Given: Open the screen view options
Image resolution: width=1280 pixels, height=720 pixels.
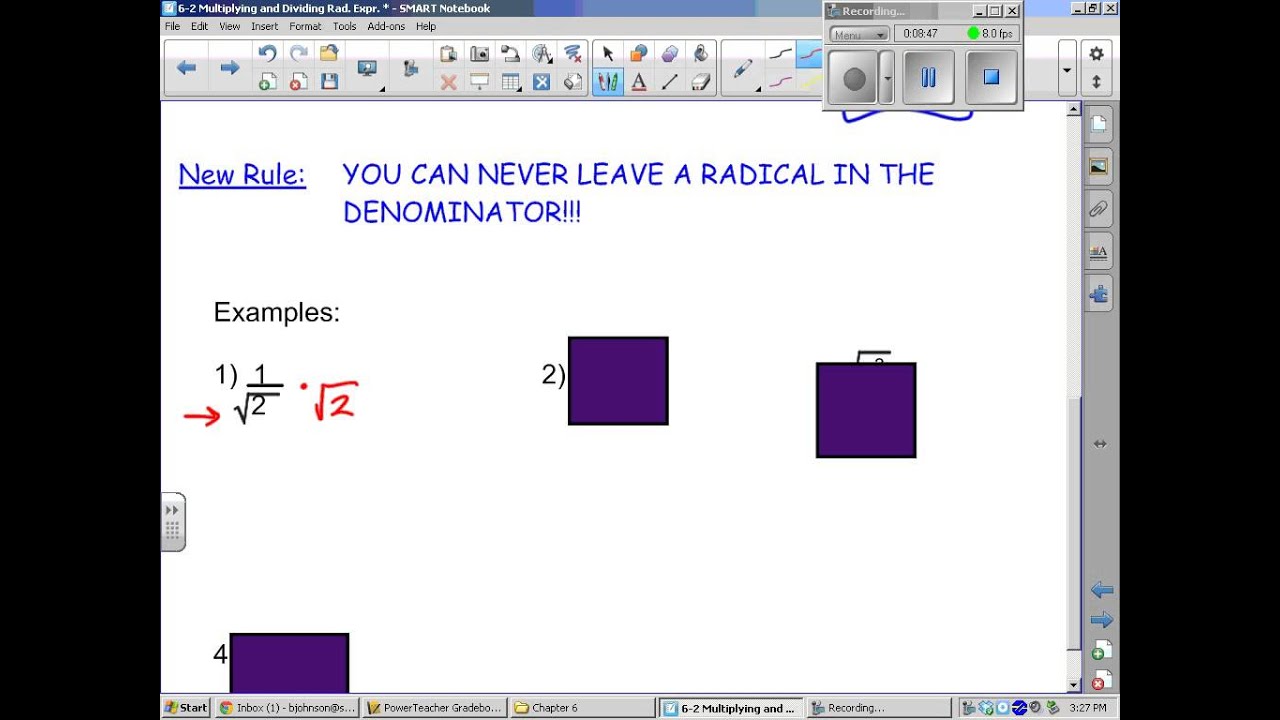Looking at the screenshot, I should tap(368, 68).
